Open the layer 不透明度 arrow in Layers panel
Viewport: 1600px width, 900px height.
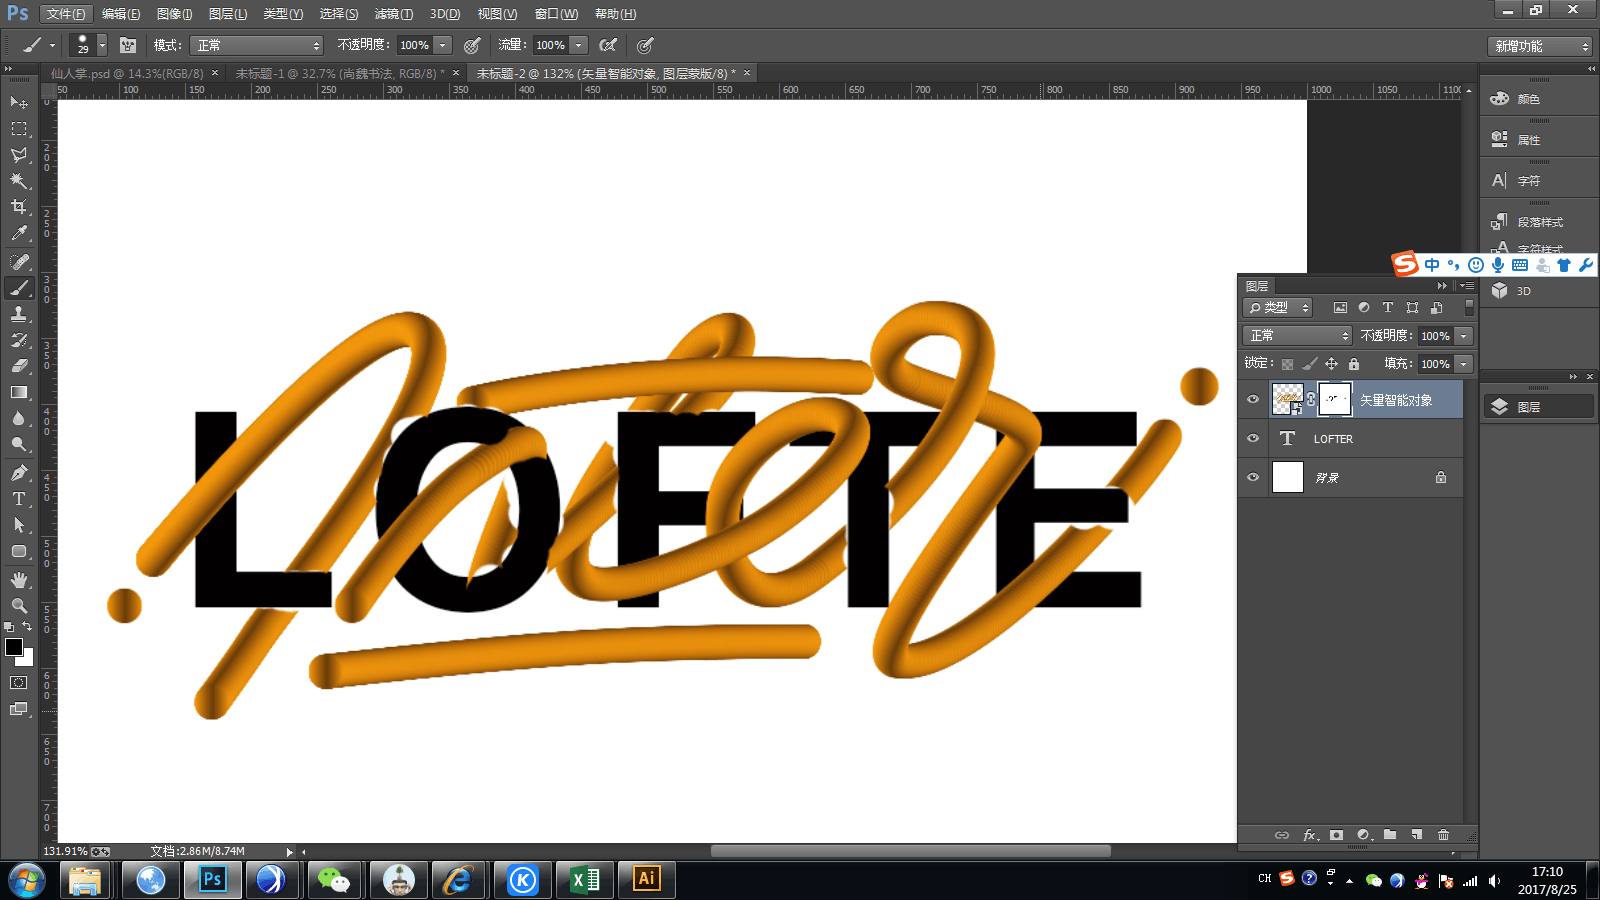tap(1464, 336)
